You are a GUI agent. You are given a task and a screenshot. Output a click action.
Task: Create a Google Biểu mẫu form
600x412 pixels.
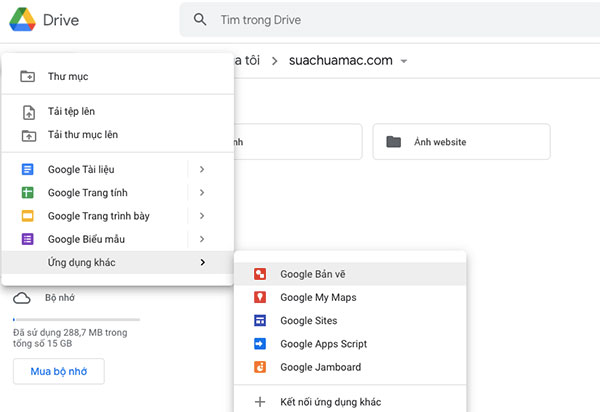click(95, 239)
